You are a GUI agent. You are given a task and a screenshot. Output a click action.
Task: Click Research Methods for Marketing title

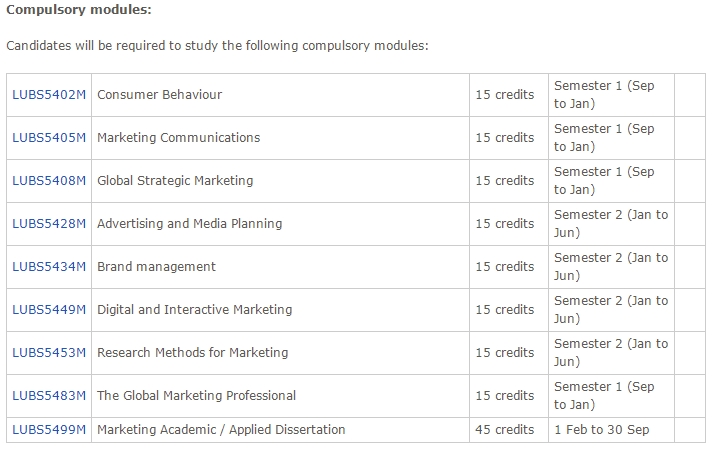pos(192,353)
